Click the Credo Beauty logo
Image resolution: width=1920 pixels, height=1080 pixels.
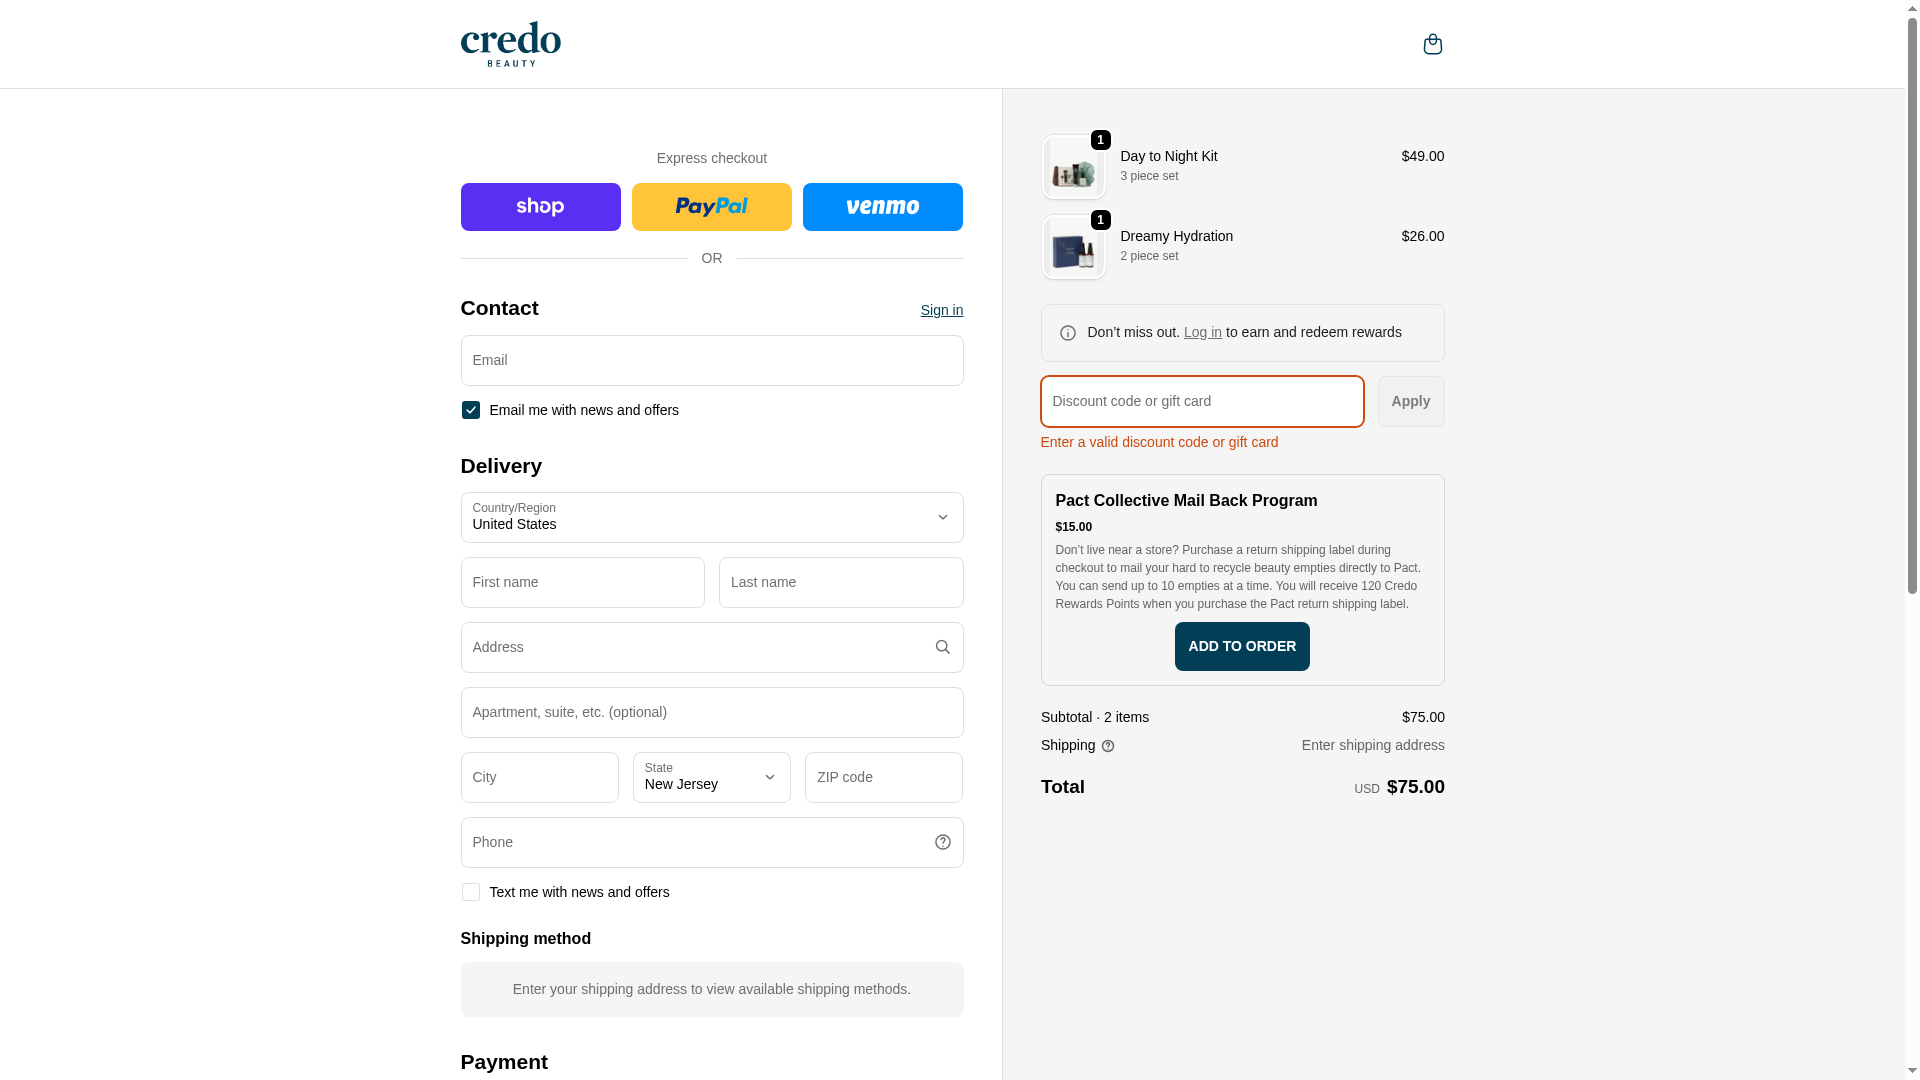pyautogui.click(x=511, y=44)
